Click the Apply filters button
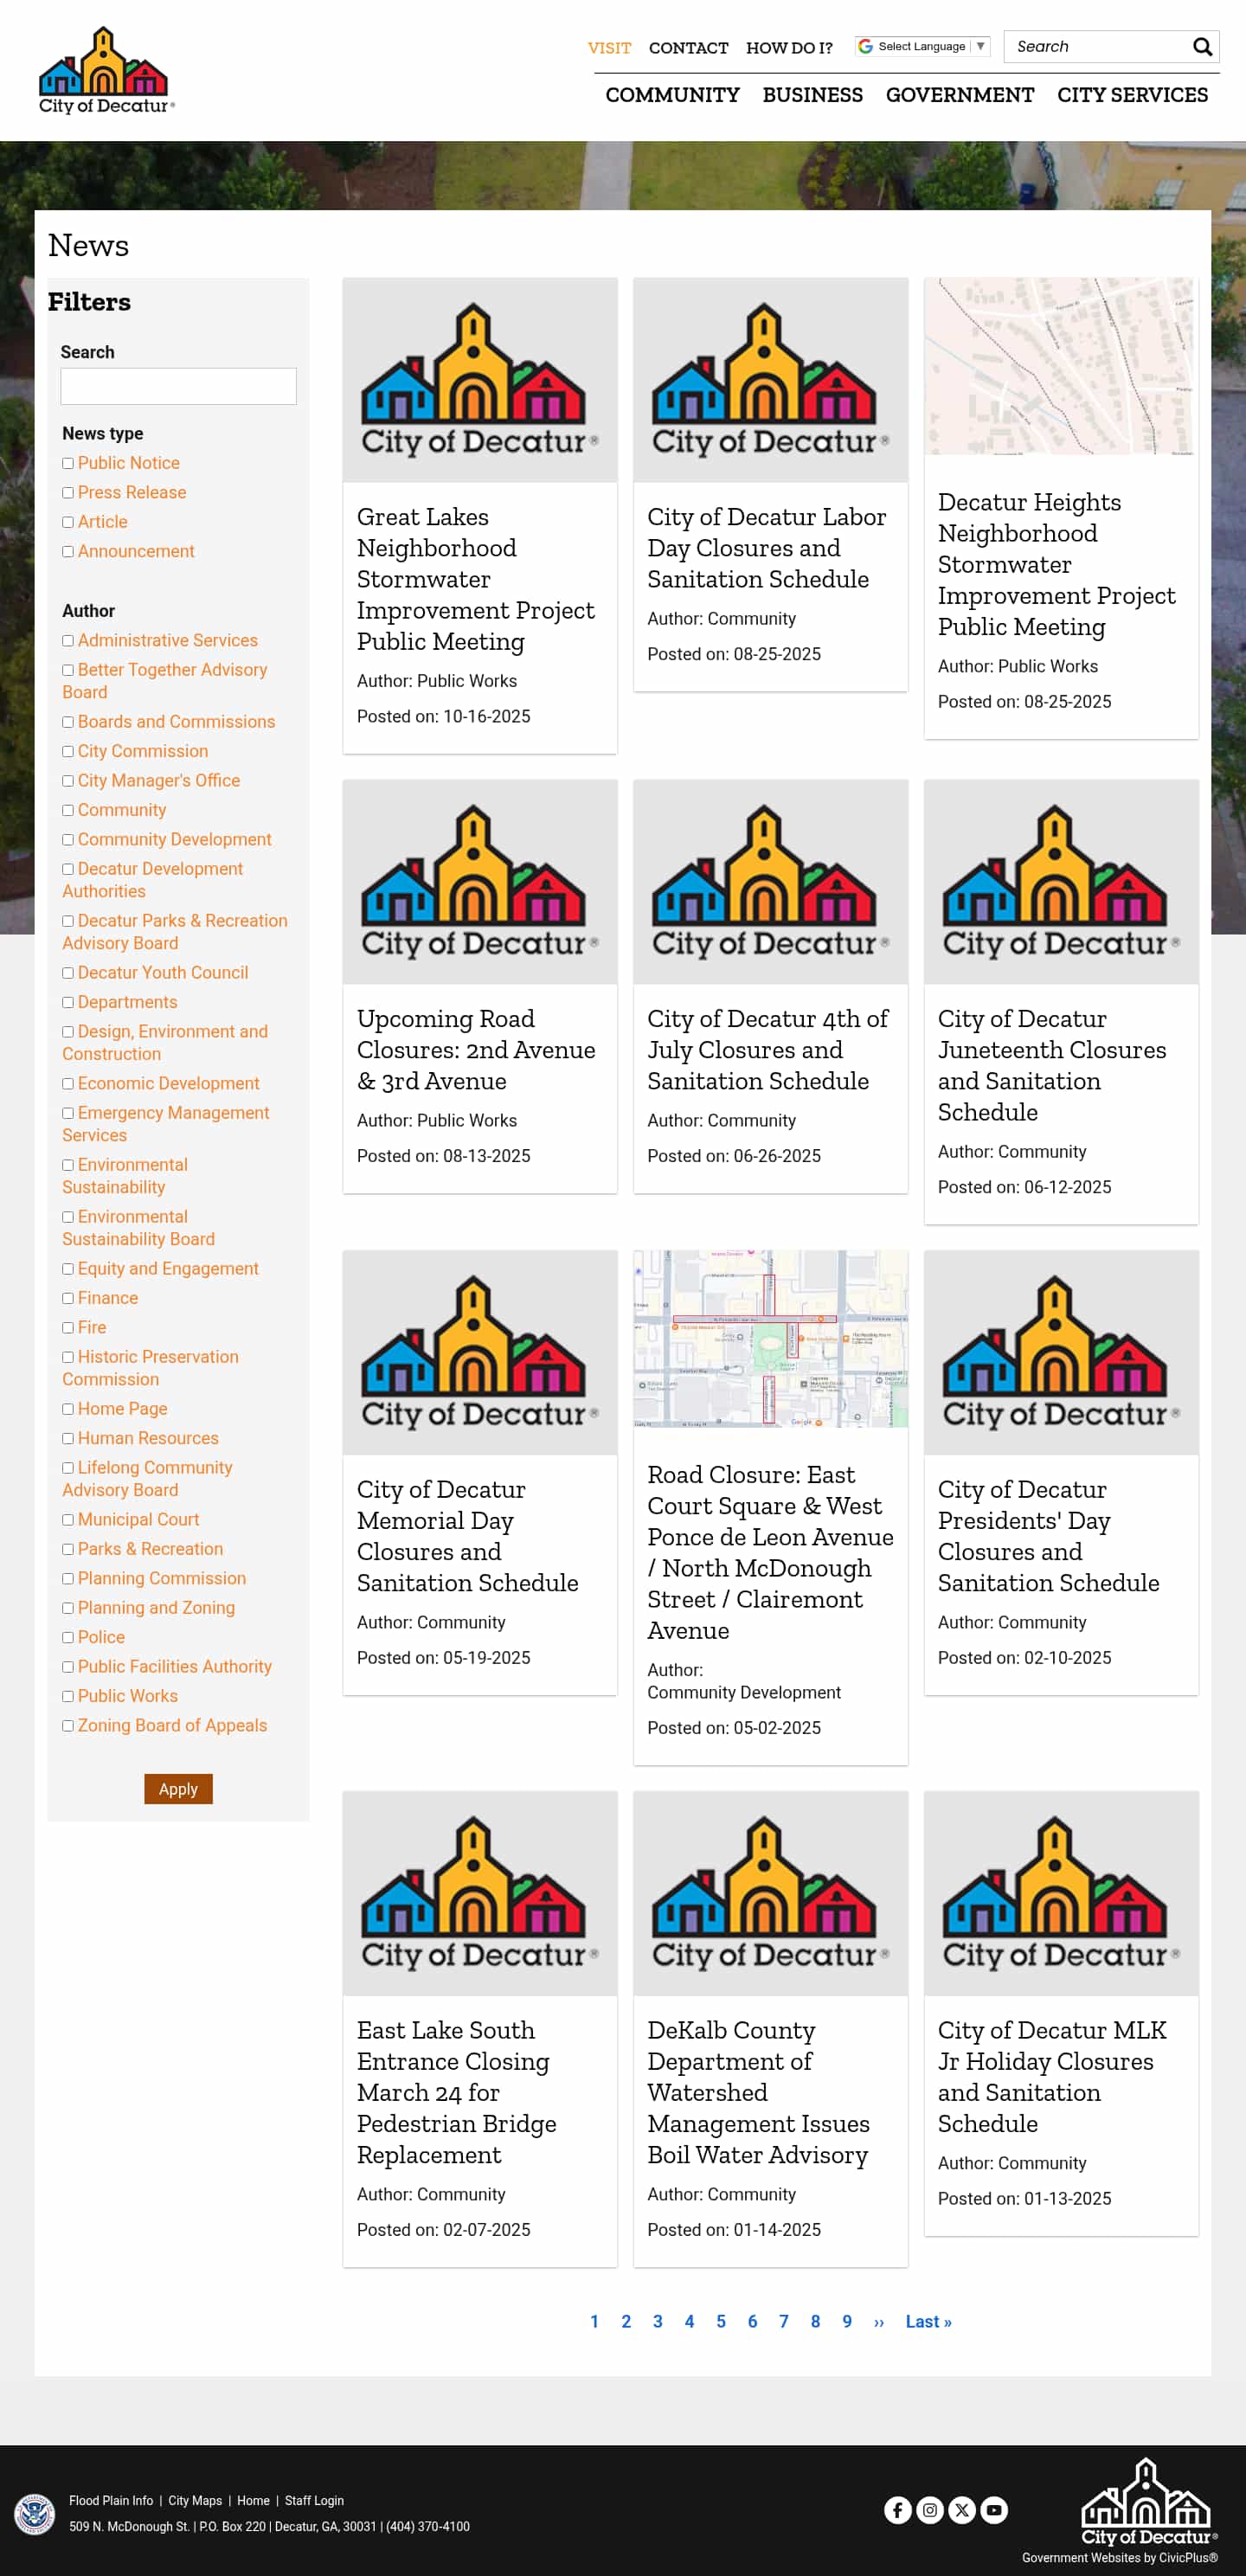This screenshot has width=1246, height=2576. coord(178,1789)
